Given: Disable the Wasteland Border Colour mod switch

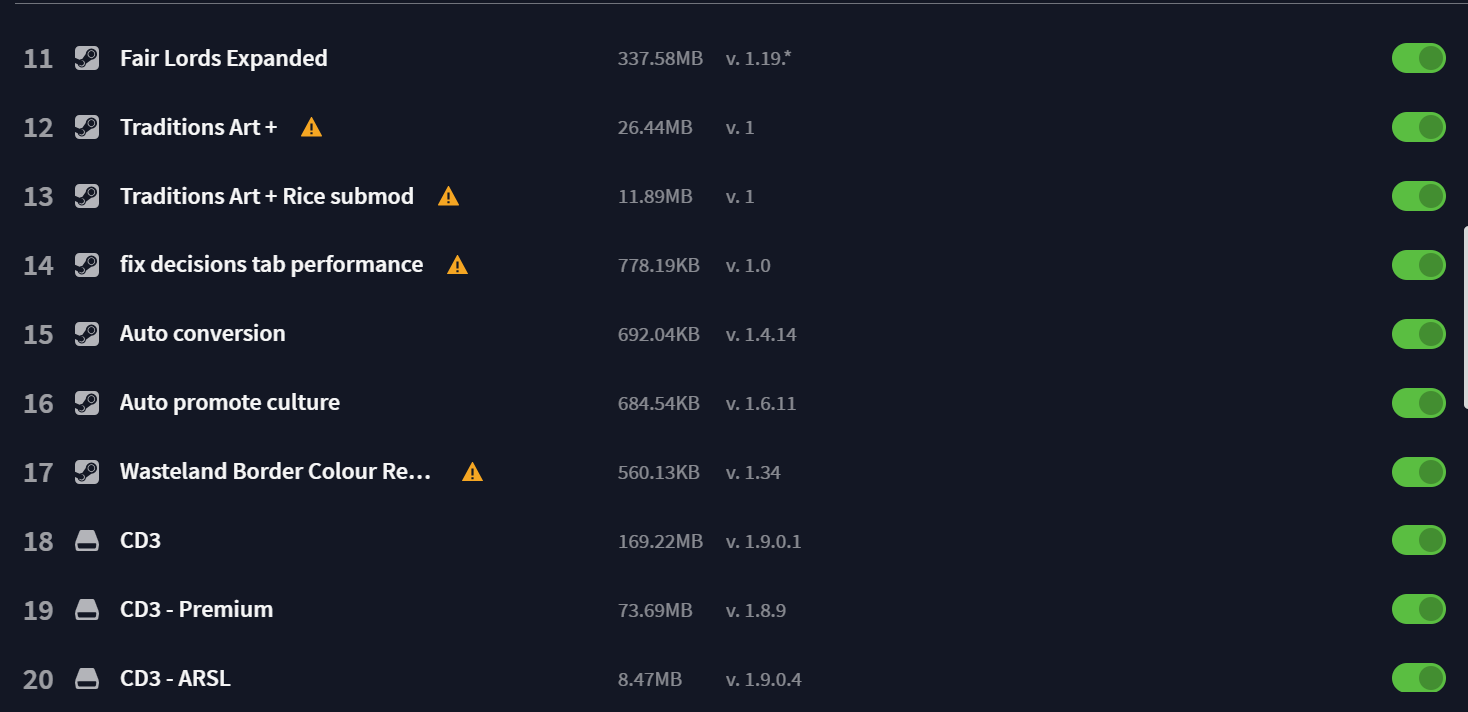Looking at the screenshot, I should coord(1419,471).
